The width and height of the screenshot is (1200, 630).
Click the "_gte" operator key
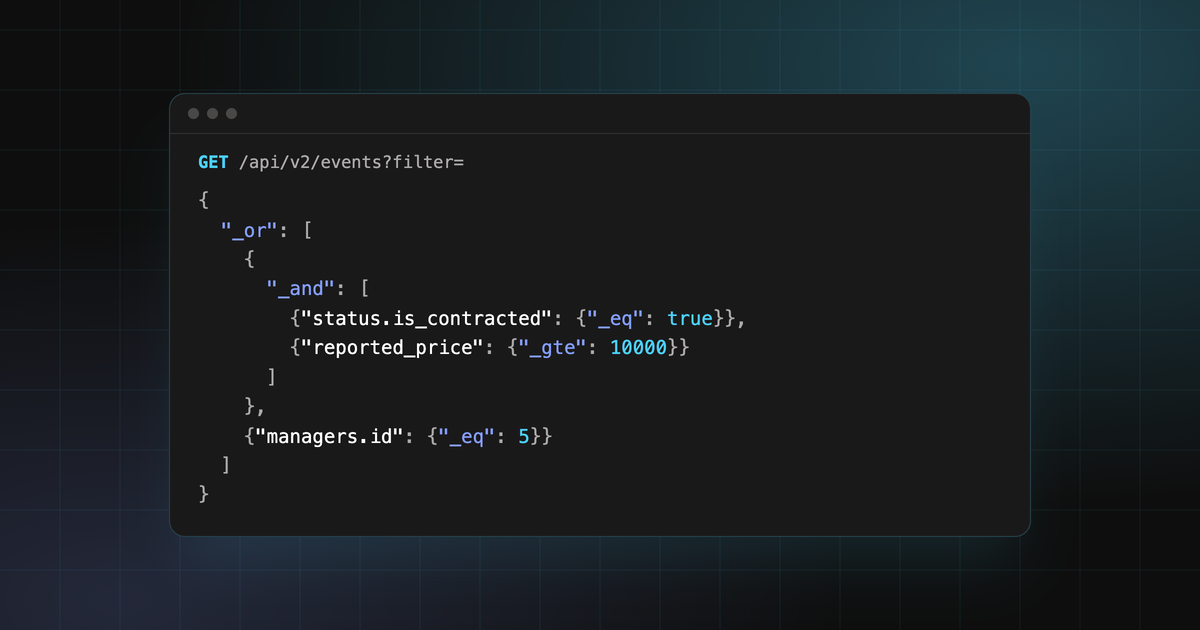point(553,348)
